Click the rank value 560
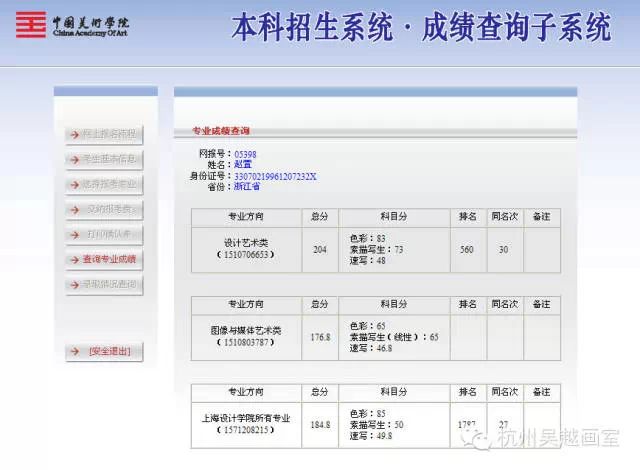This screenshot has width=640, height=470. [x=467, y=249]
